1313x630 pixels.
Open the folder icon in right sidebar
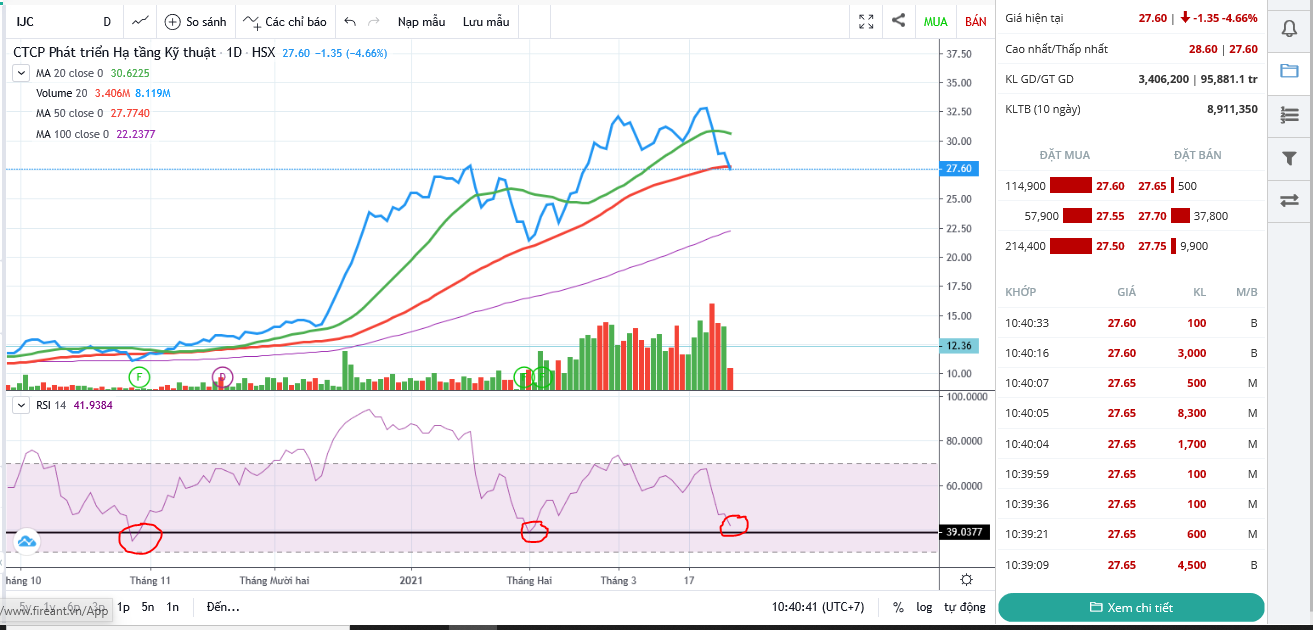1289,71
